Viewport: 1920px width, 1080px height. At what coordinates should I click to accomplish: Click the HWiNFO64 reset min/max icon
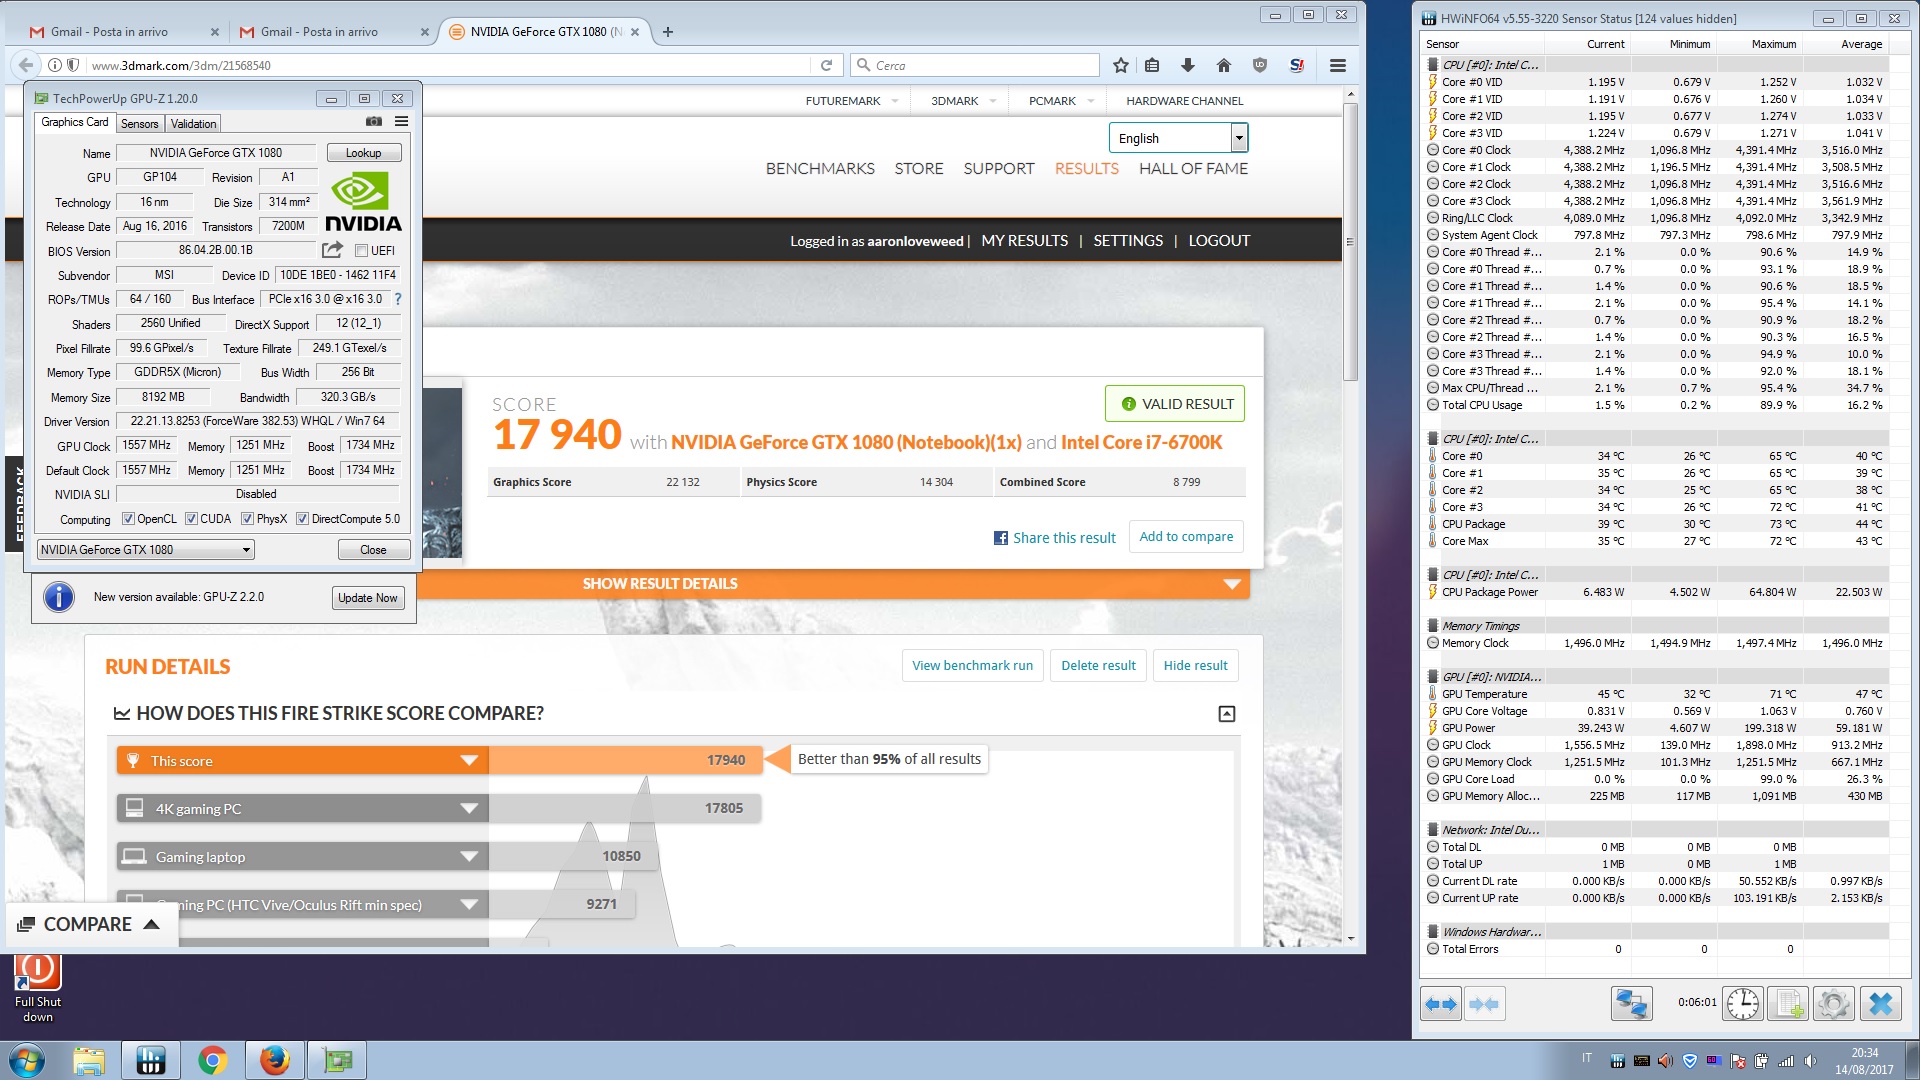coord(1743,1004)
